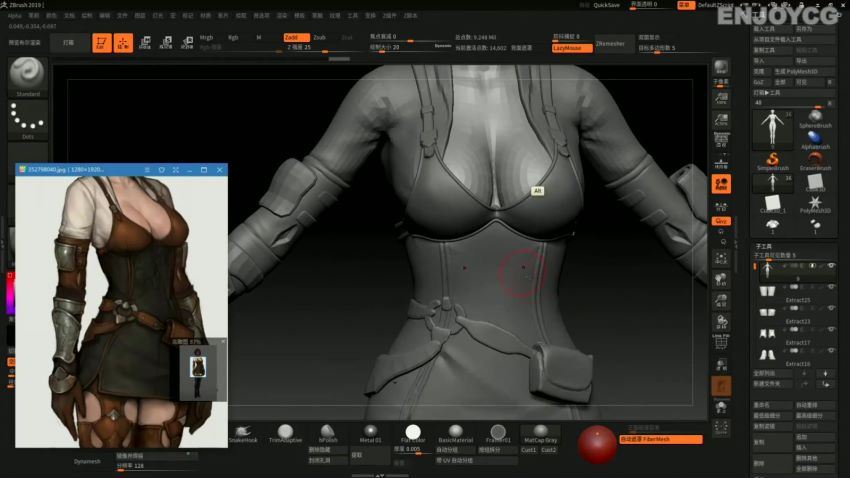Toggle the orange Persp perspective button
The image size is (850, 478).
(721, 184)
